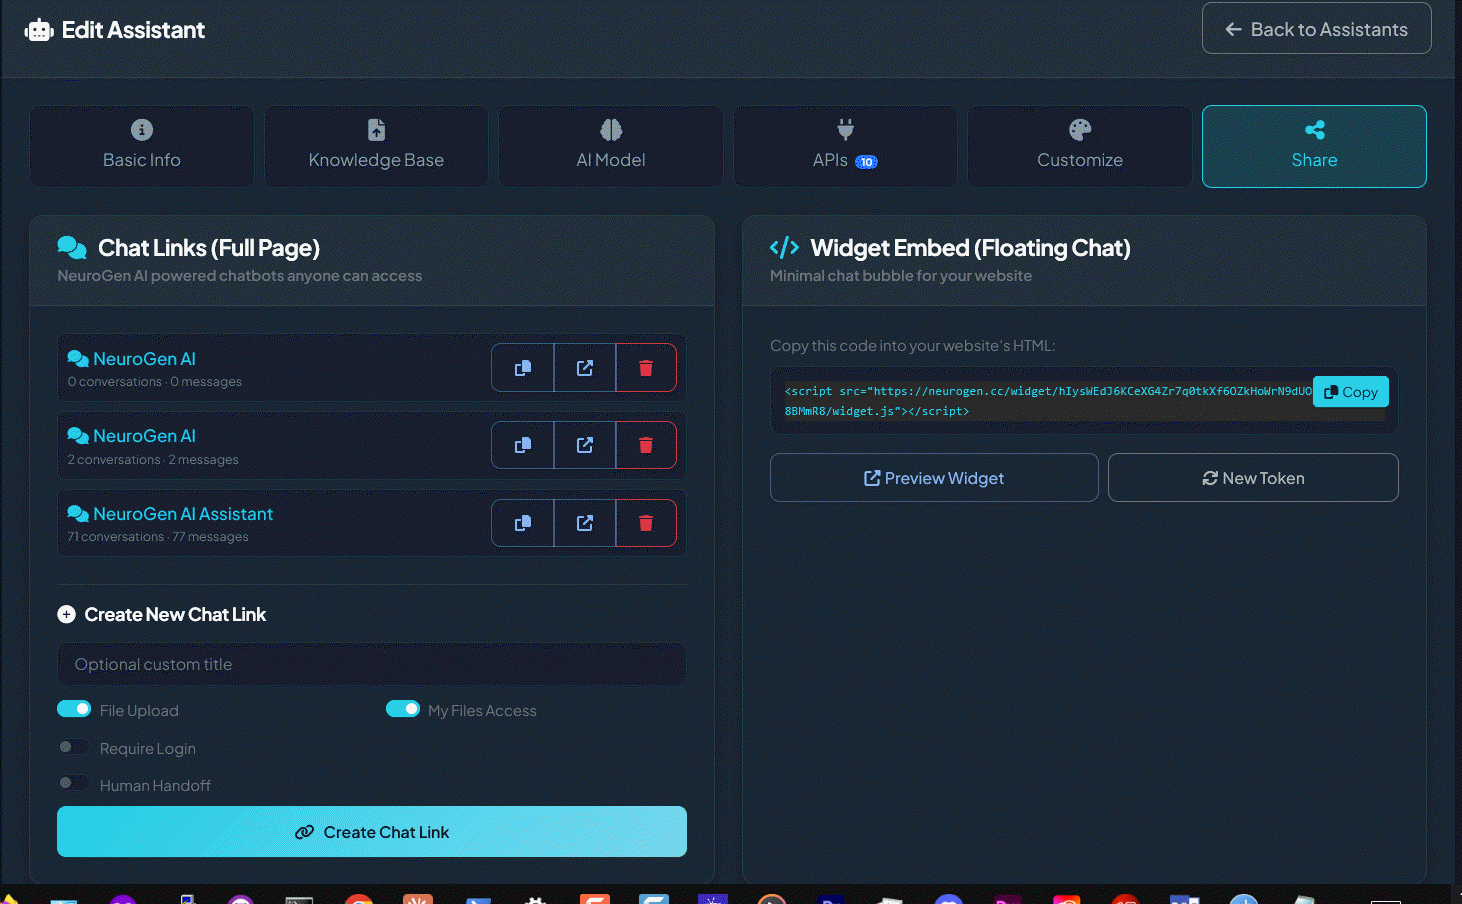Click Back to Assistants
Screen dimensions: 1462x904
[x=1316, y=28]
